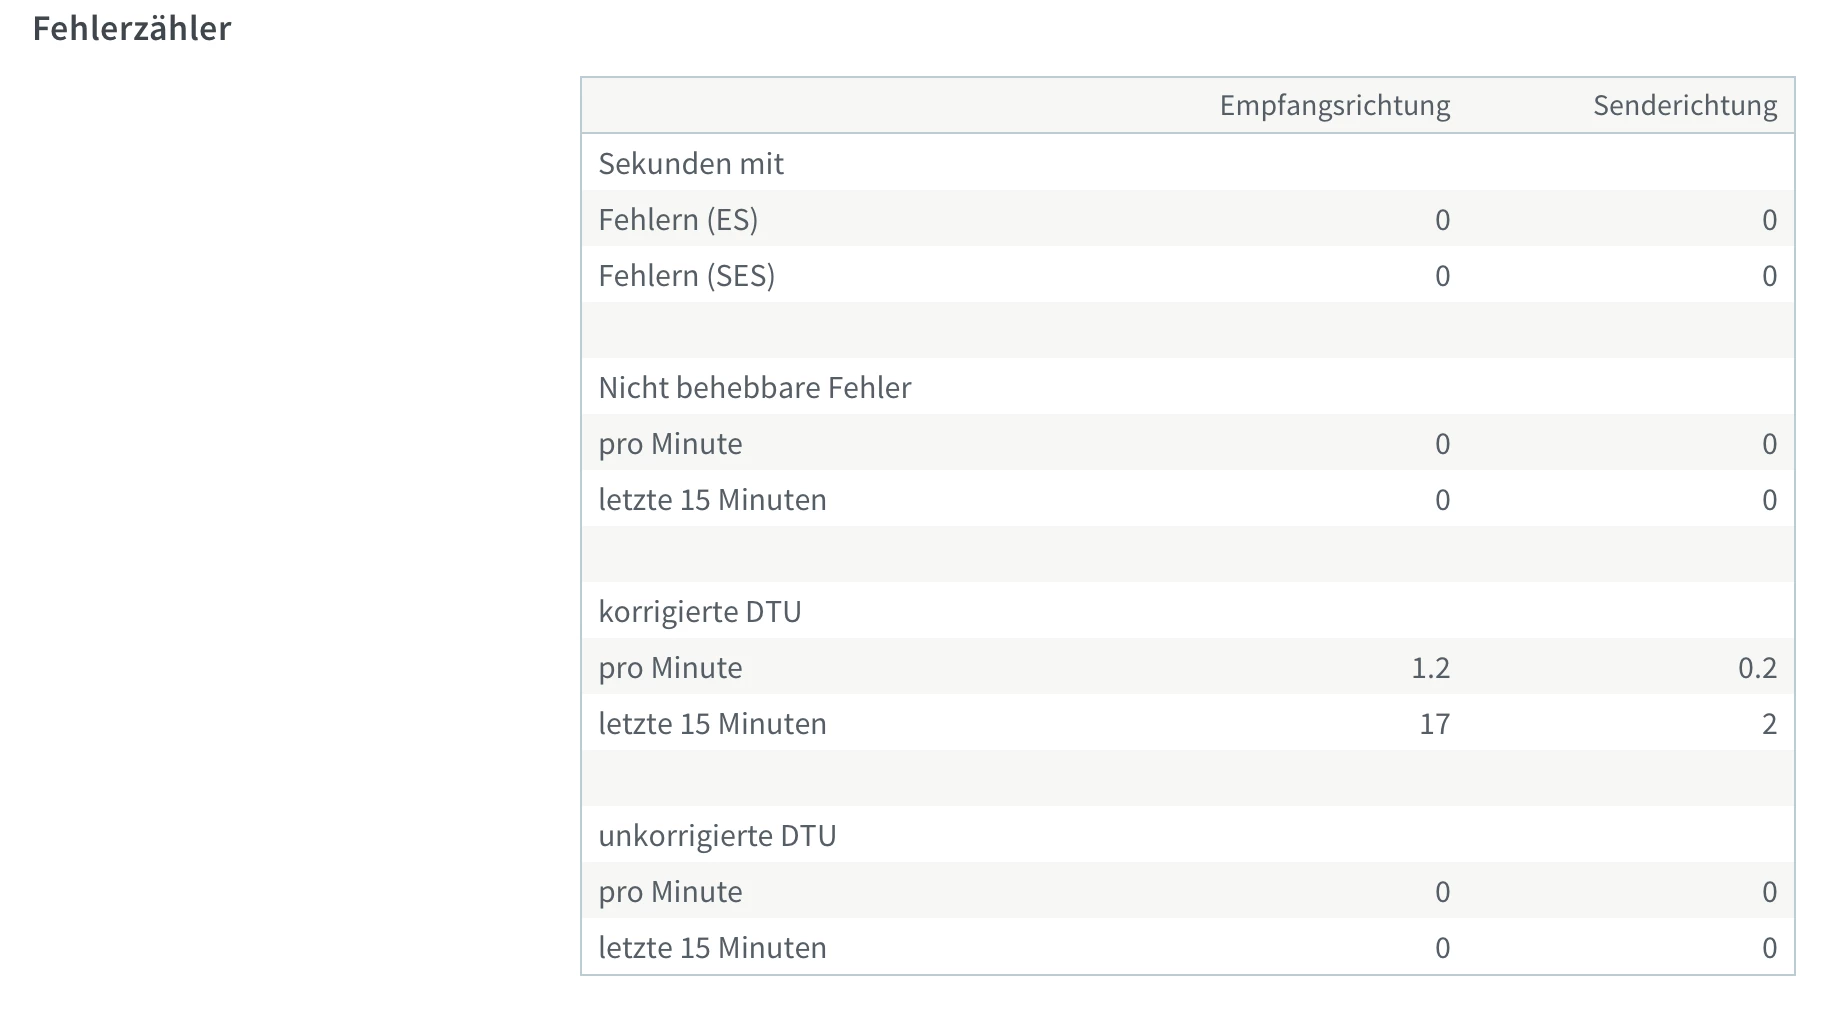This screenshot has width=1826, height=1010.
Task: Click "letzte 15 Minuten" under unkorrigierte DTU
Action: (712, 947)
